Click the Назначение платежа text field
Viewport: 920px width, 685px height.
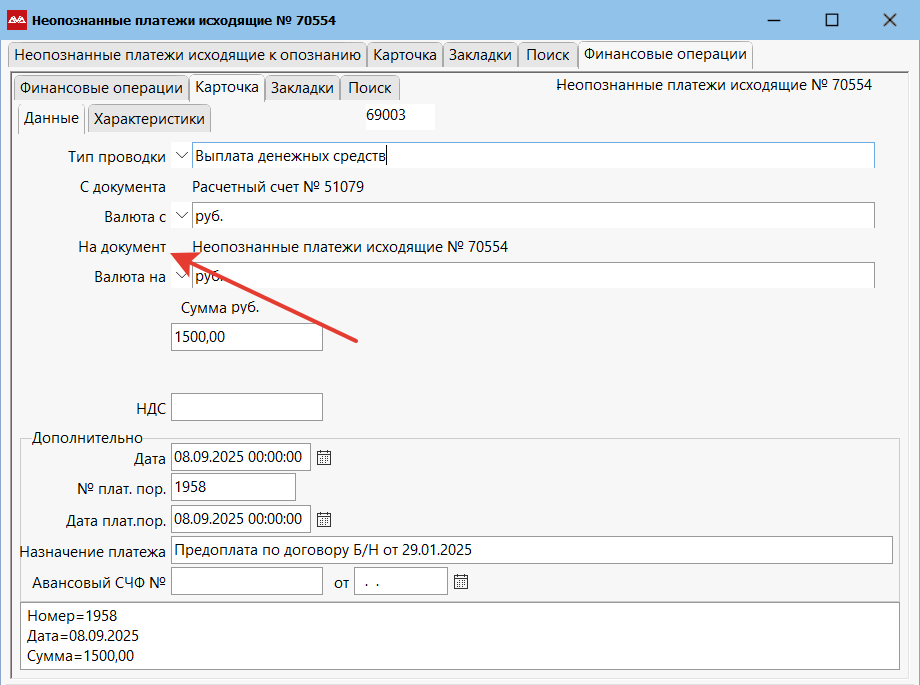(531, 550)
